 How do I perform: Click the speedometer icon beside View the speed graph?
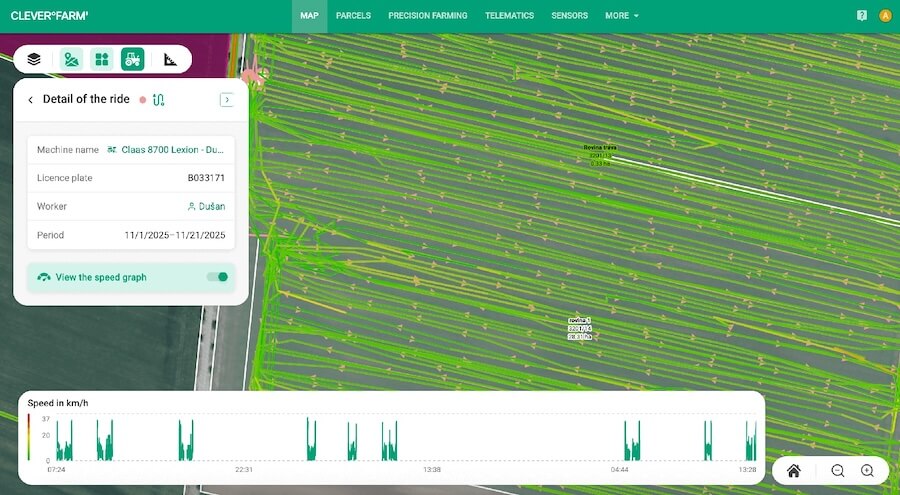[44, 277]
